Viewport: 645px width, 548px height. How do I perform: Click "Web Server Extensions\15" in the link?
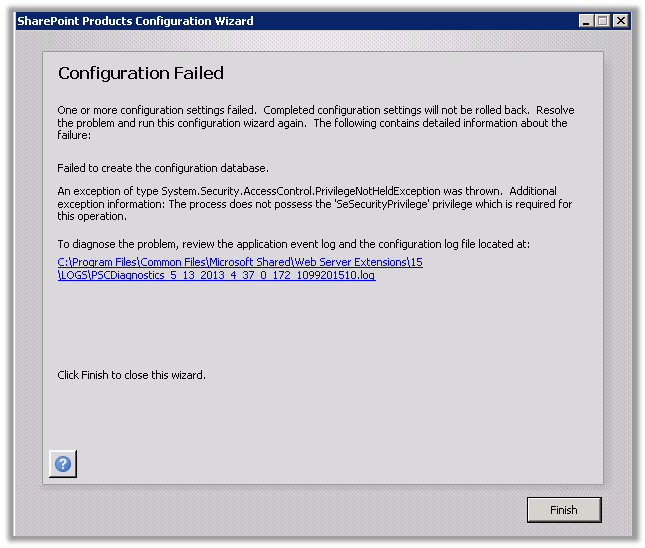[366, 262]
